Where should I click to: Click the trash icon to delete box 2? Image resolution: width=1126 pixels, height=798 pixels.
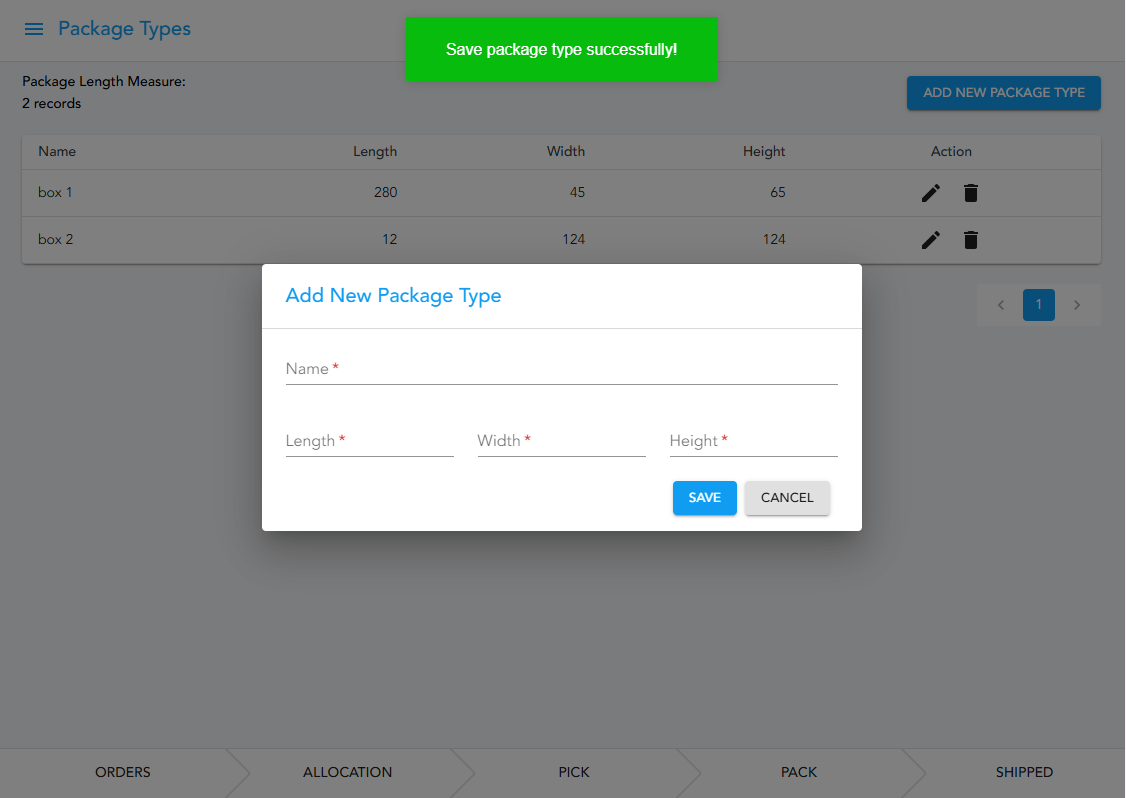pyautogui.click(x=970, y=240)
